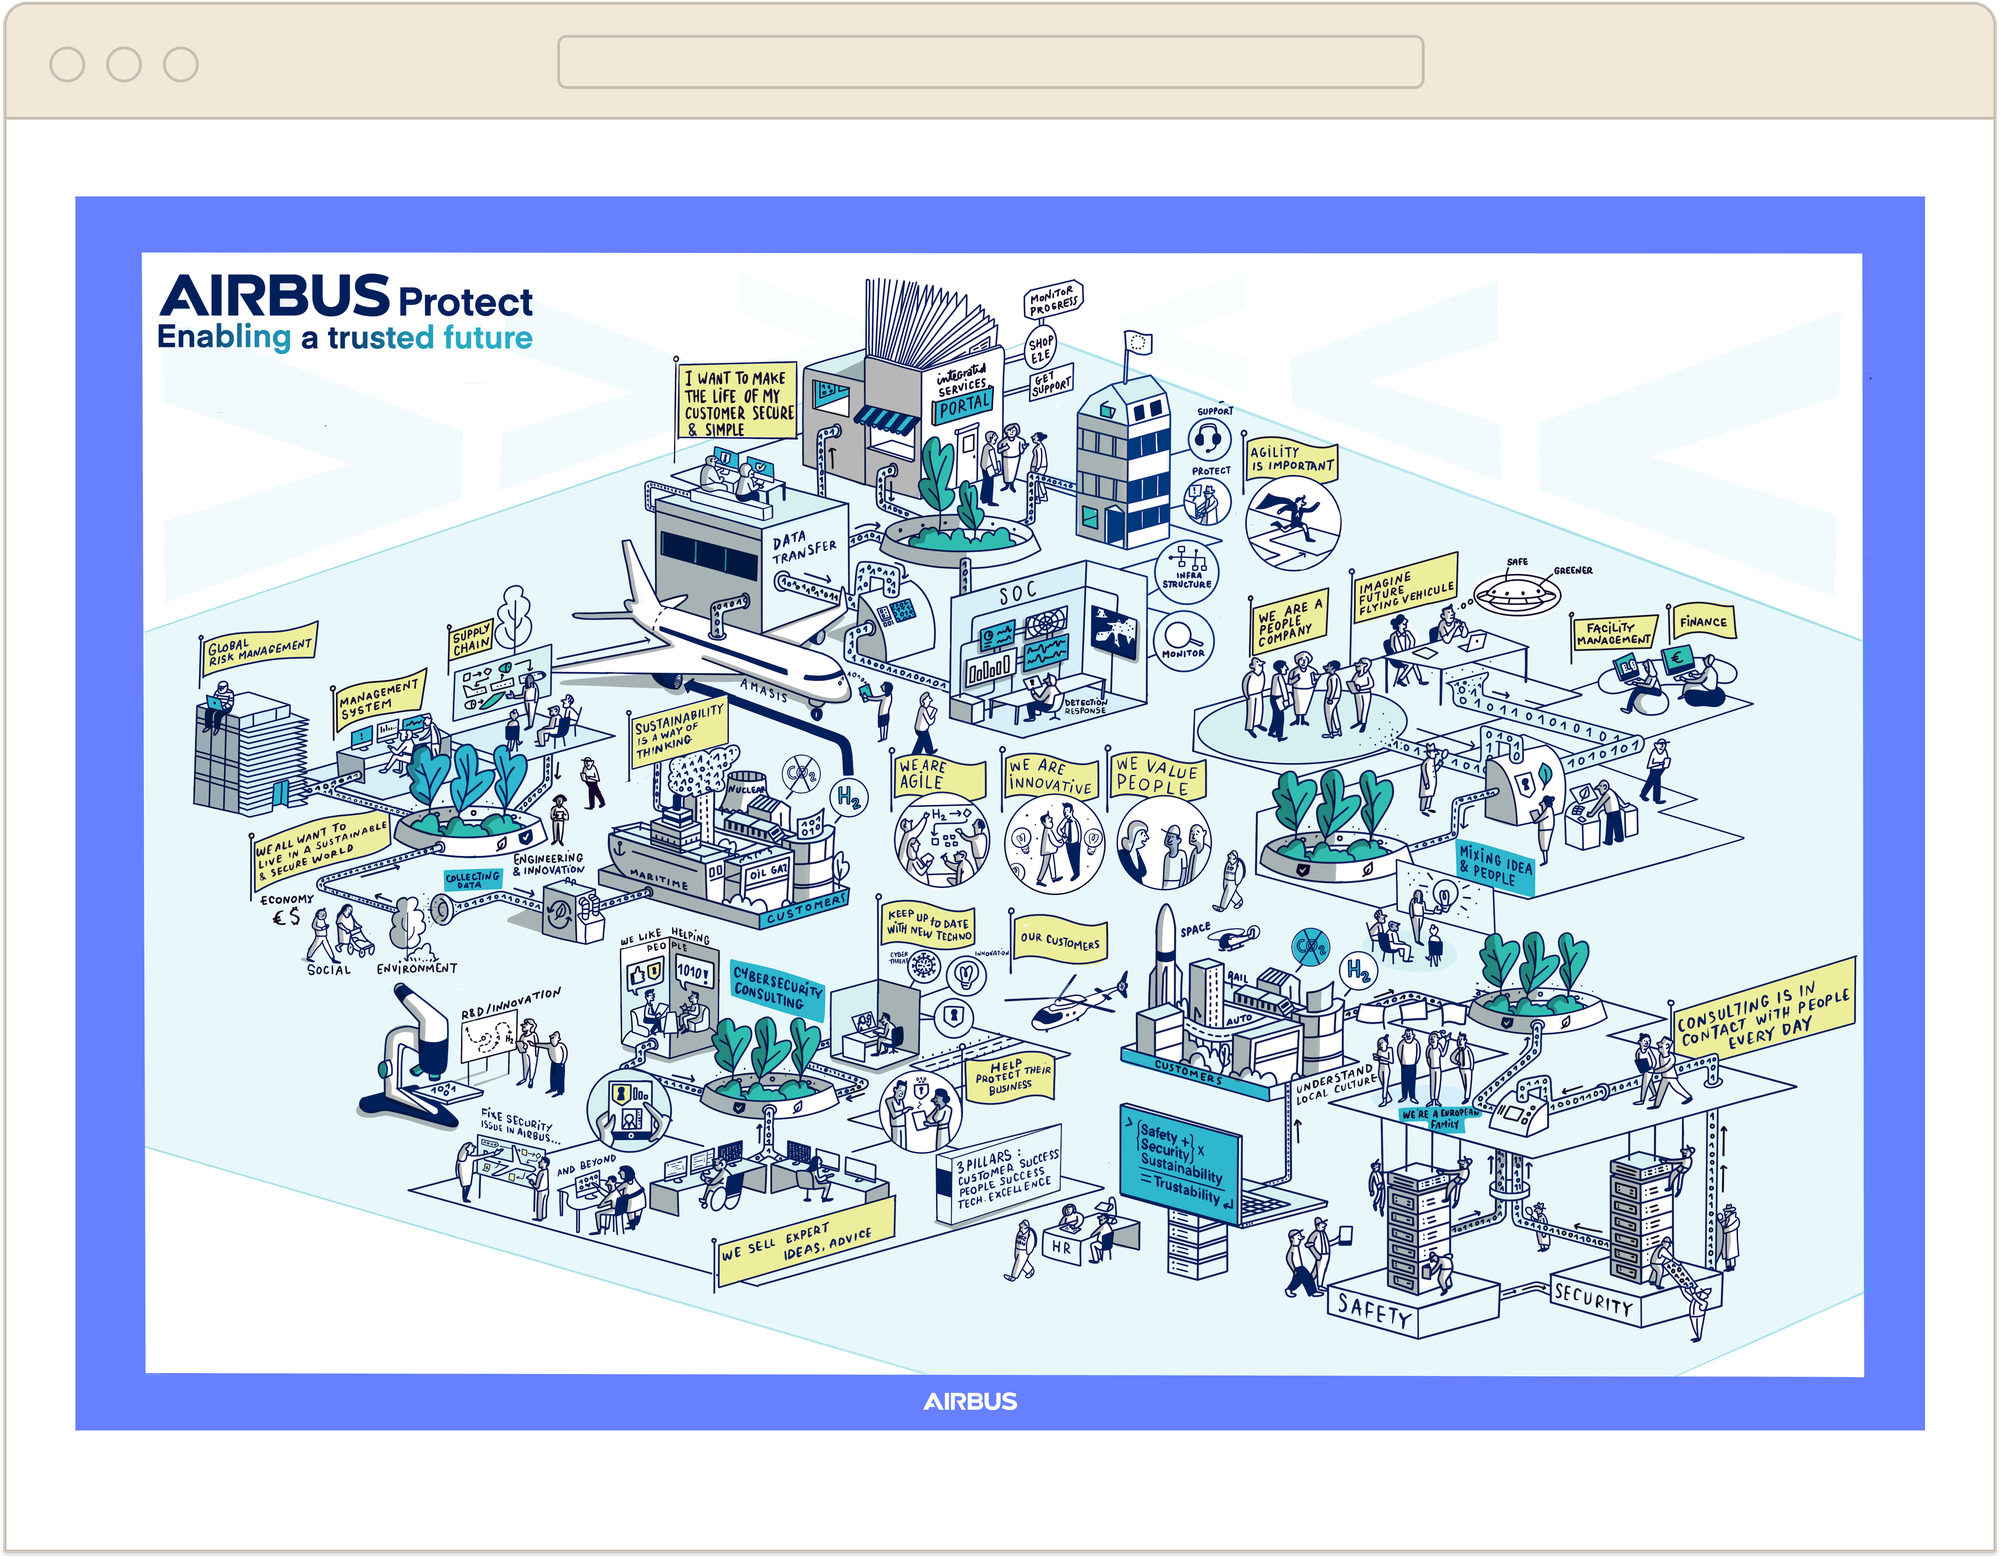The height and width of the screenshot is (1558, 2000).
Task: Click the 'Data Transfer' label
Action: (804, 547)
